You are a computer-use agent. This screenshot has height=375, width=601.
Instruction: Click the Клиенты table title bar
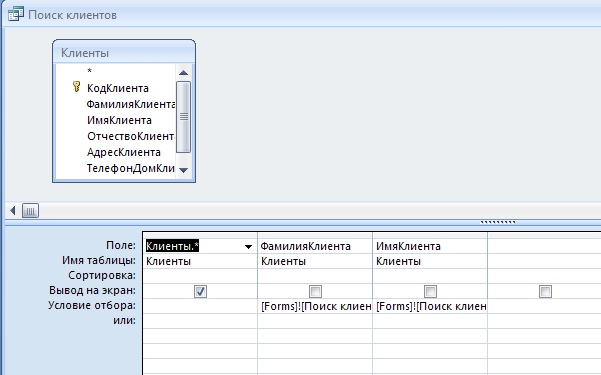click(124, 52)
